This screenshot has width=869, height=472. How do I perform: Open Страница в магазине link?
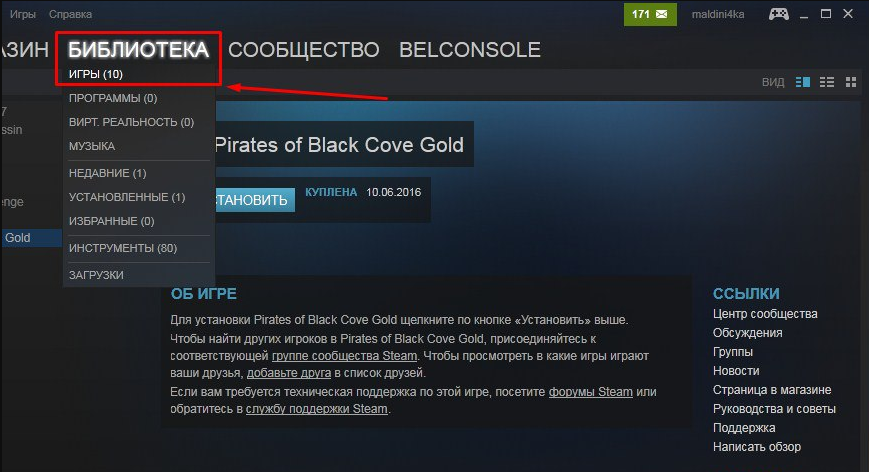coord(771,389)
